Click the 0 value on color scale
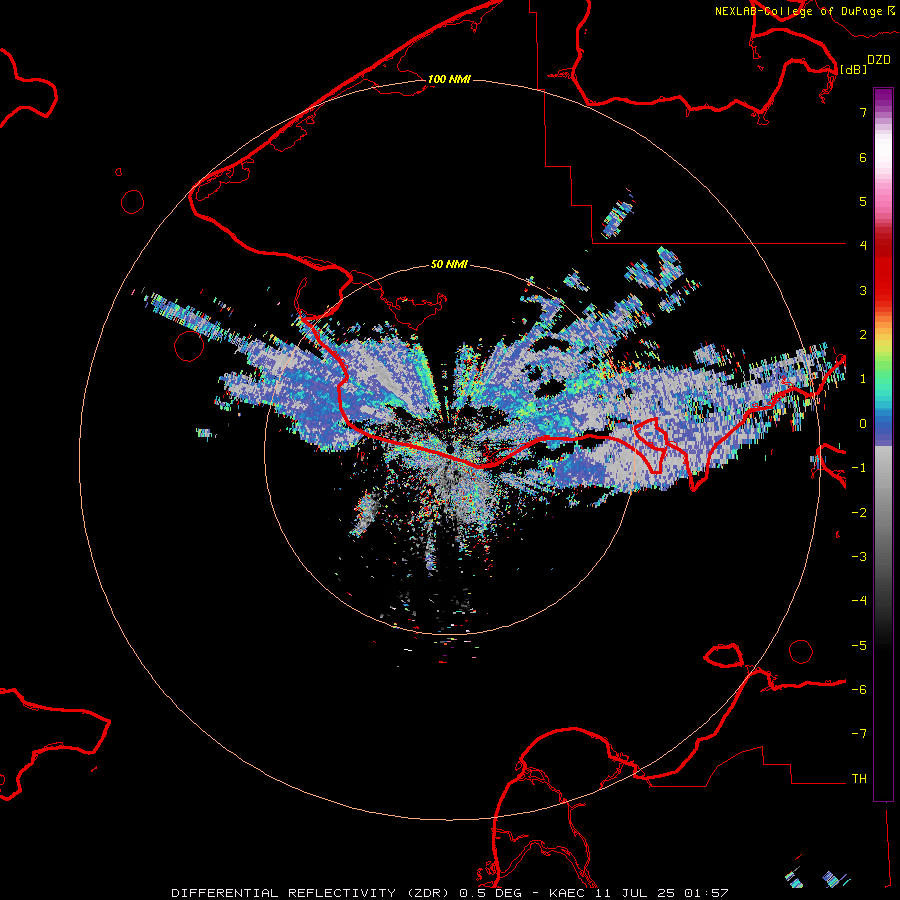Viewport: 900px width, 900px height. [x=863, y=424]
